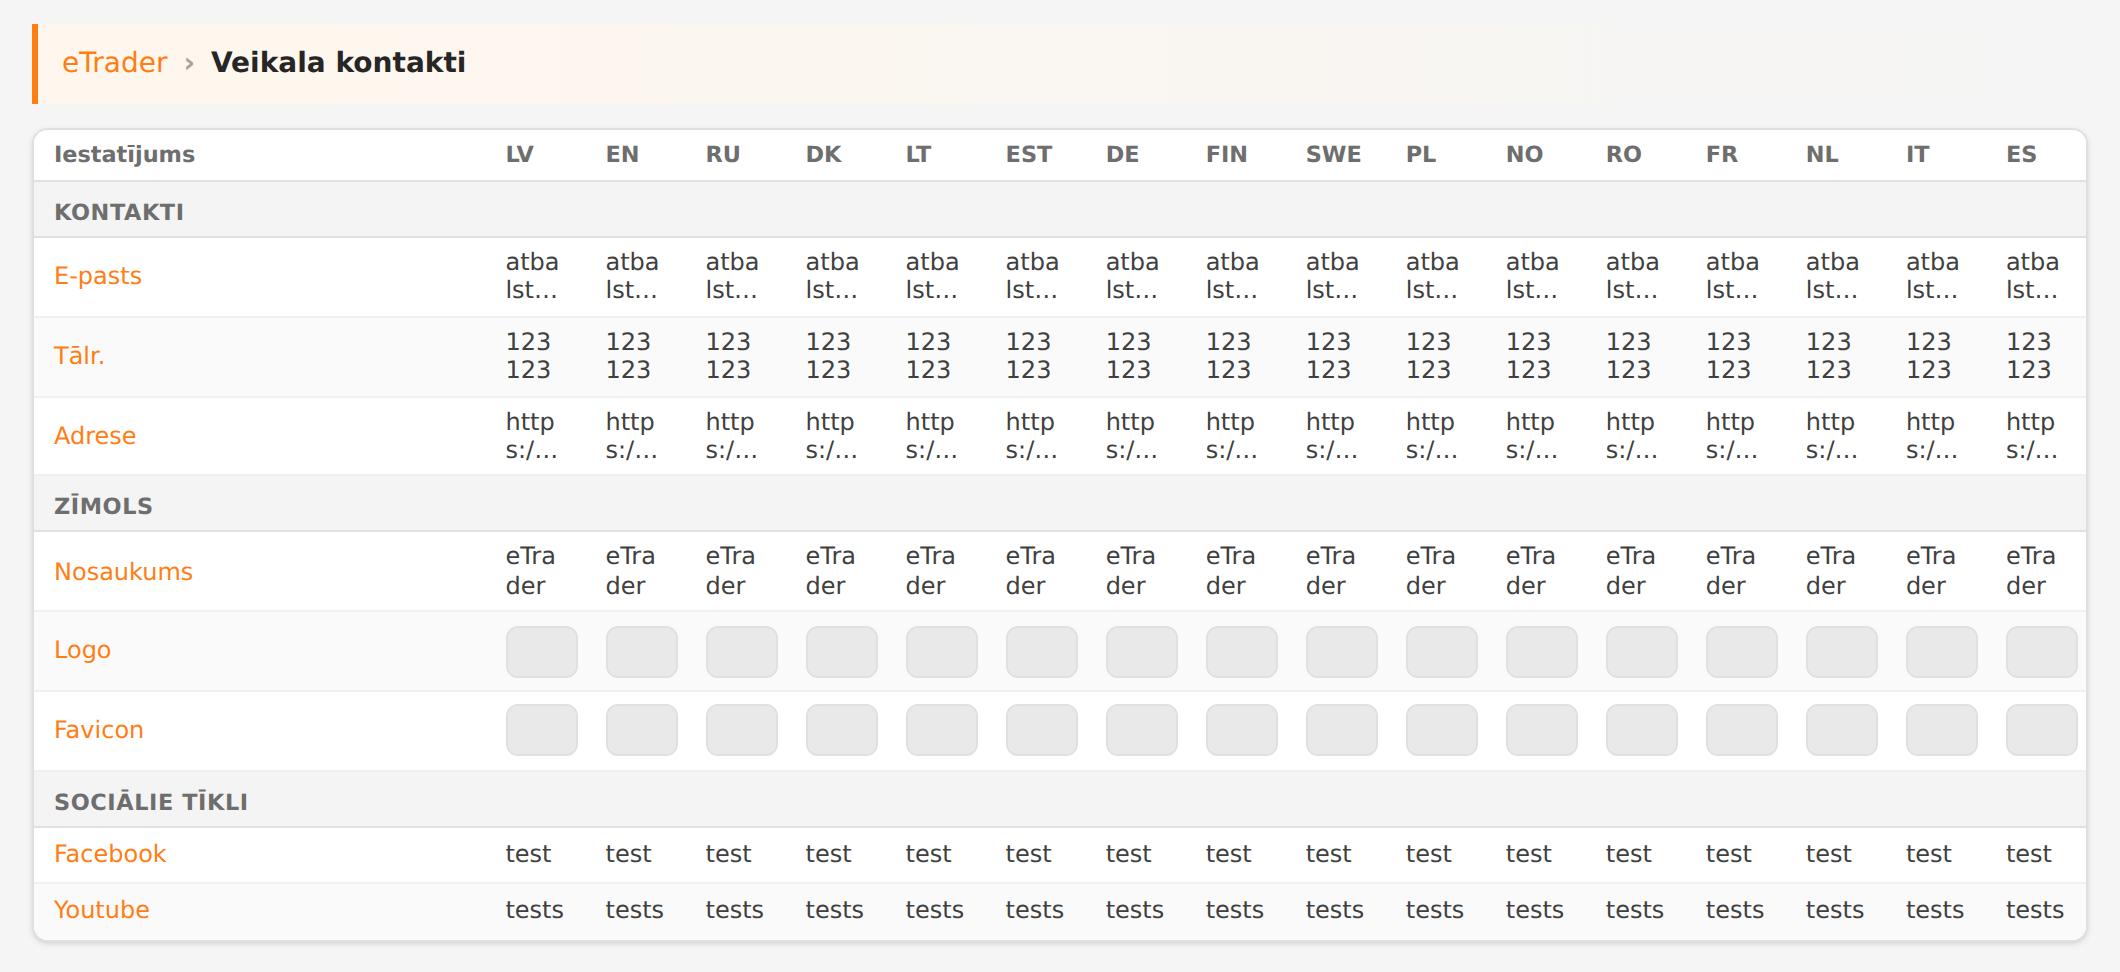Screen dimensions: 2120x972
Task: Open the Facebook setting link
Action: 110,854
